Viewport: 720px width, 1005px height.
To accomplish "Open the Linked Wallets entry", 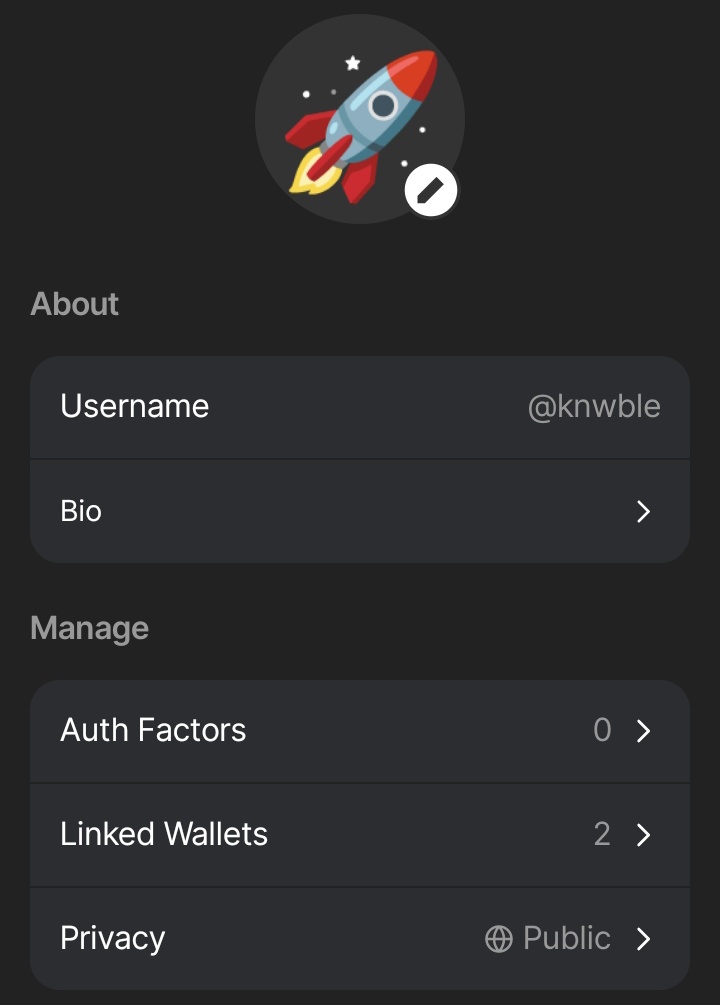I will [x=360, y=835].
